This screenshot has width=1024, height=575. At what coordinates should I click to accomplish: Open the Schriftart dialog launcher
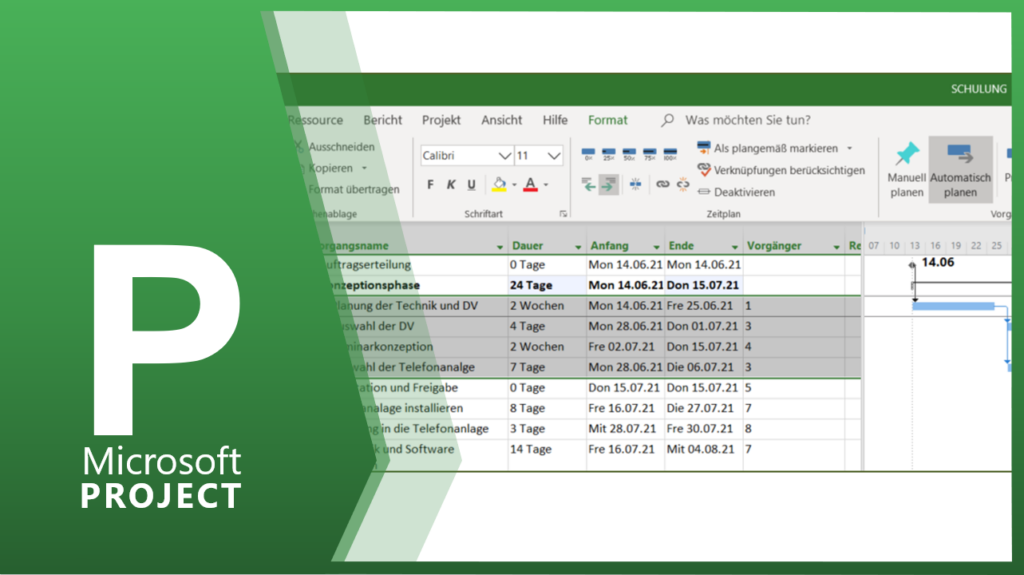563,214
